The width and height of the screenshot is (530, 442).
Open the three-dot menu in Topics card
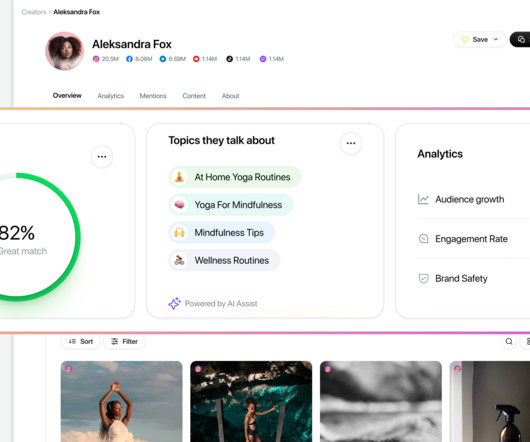click(x=351, y=143)
